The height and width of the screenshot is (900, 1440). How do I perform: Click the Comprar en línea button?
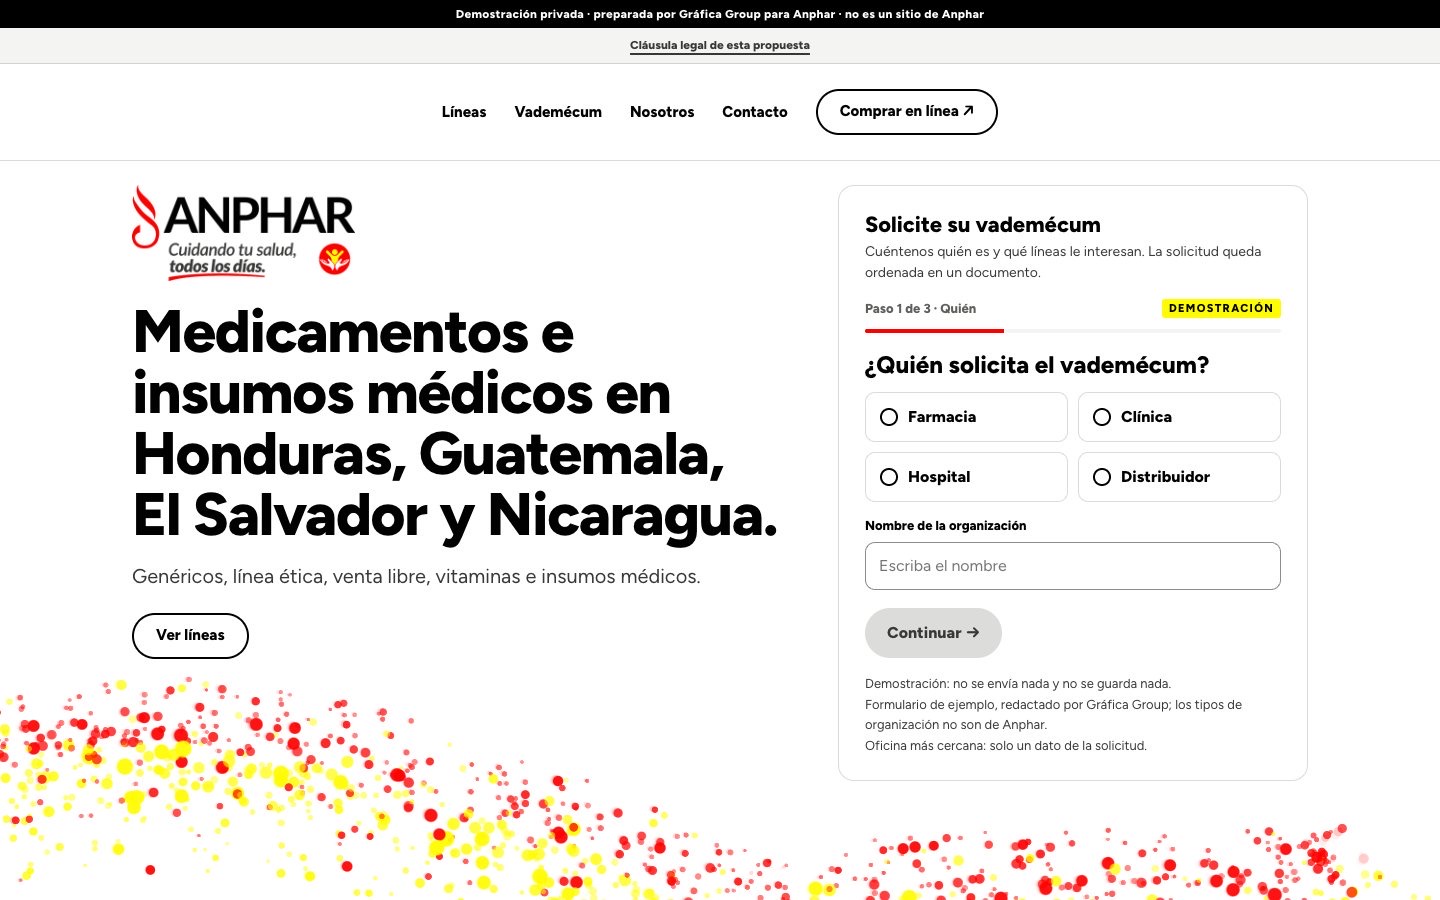point(907,112)
